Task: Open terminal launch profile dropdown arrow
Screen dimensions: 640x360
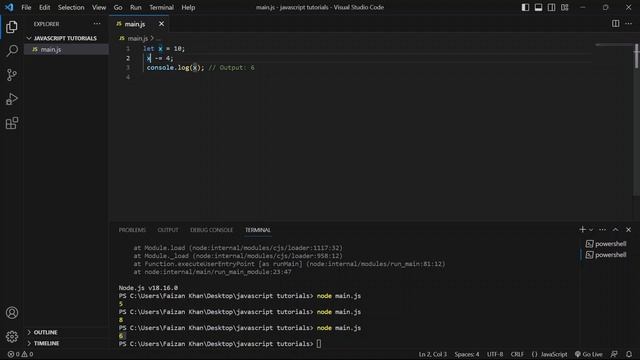Action: (591, 230)
